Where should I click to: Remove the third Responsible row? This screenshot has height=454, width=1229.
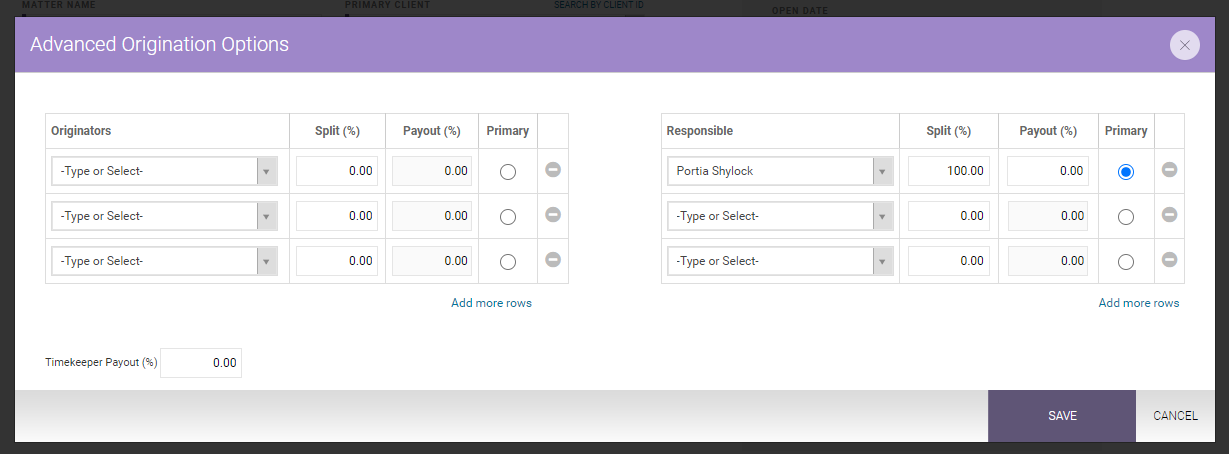pos(1169,260)
